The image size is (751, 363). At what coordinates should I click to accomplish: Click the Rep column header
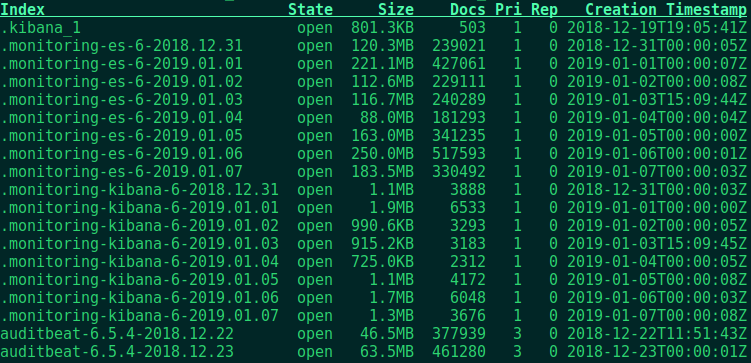click(x=544, y=10)
